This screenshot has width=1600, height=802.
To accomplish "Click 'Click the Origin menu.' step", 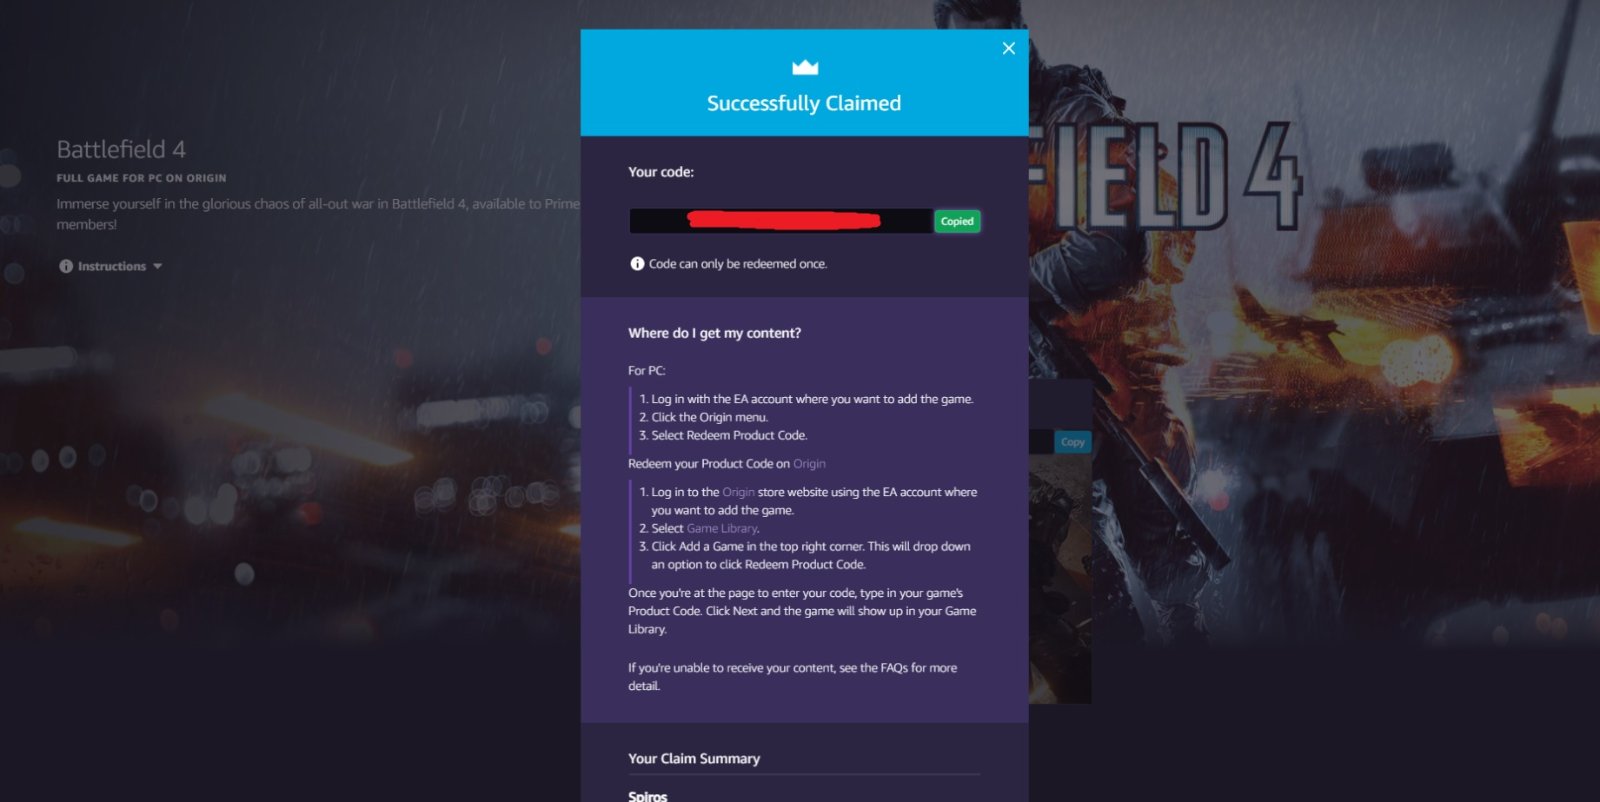I will tap(710, 417).
